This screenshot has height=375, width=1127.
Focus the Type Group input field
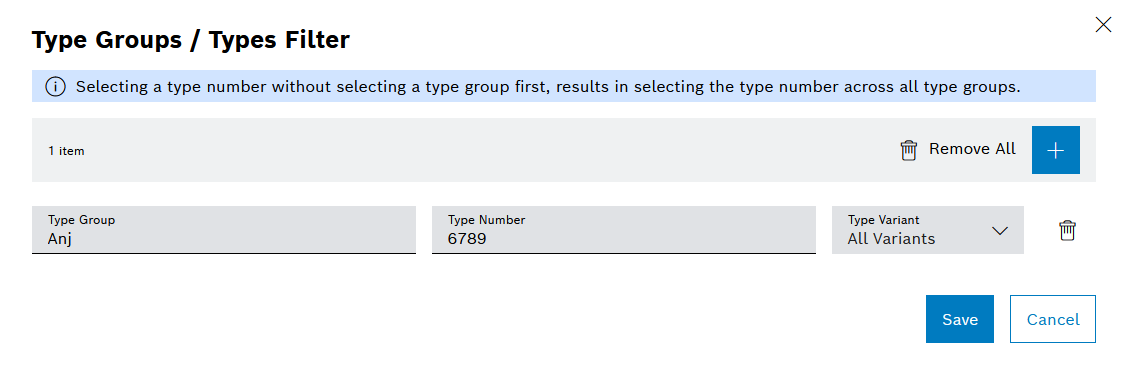pos(224,230)
